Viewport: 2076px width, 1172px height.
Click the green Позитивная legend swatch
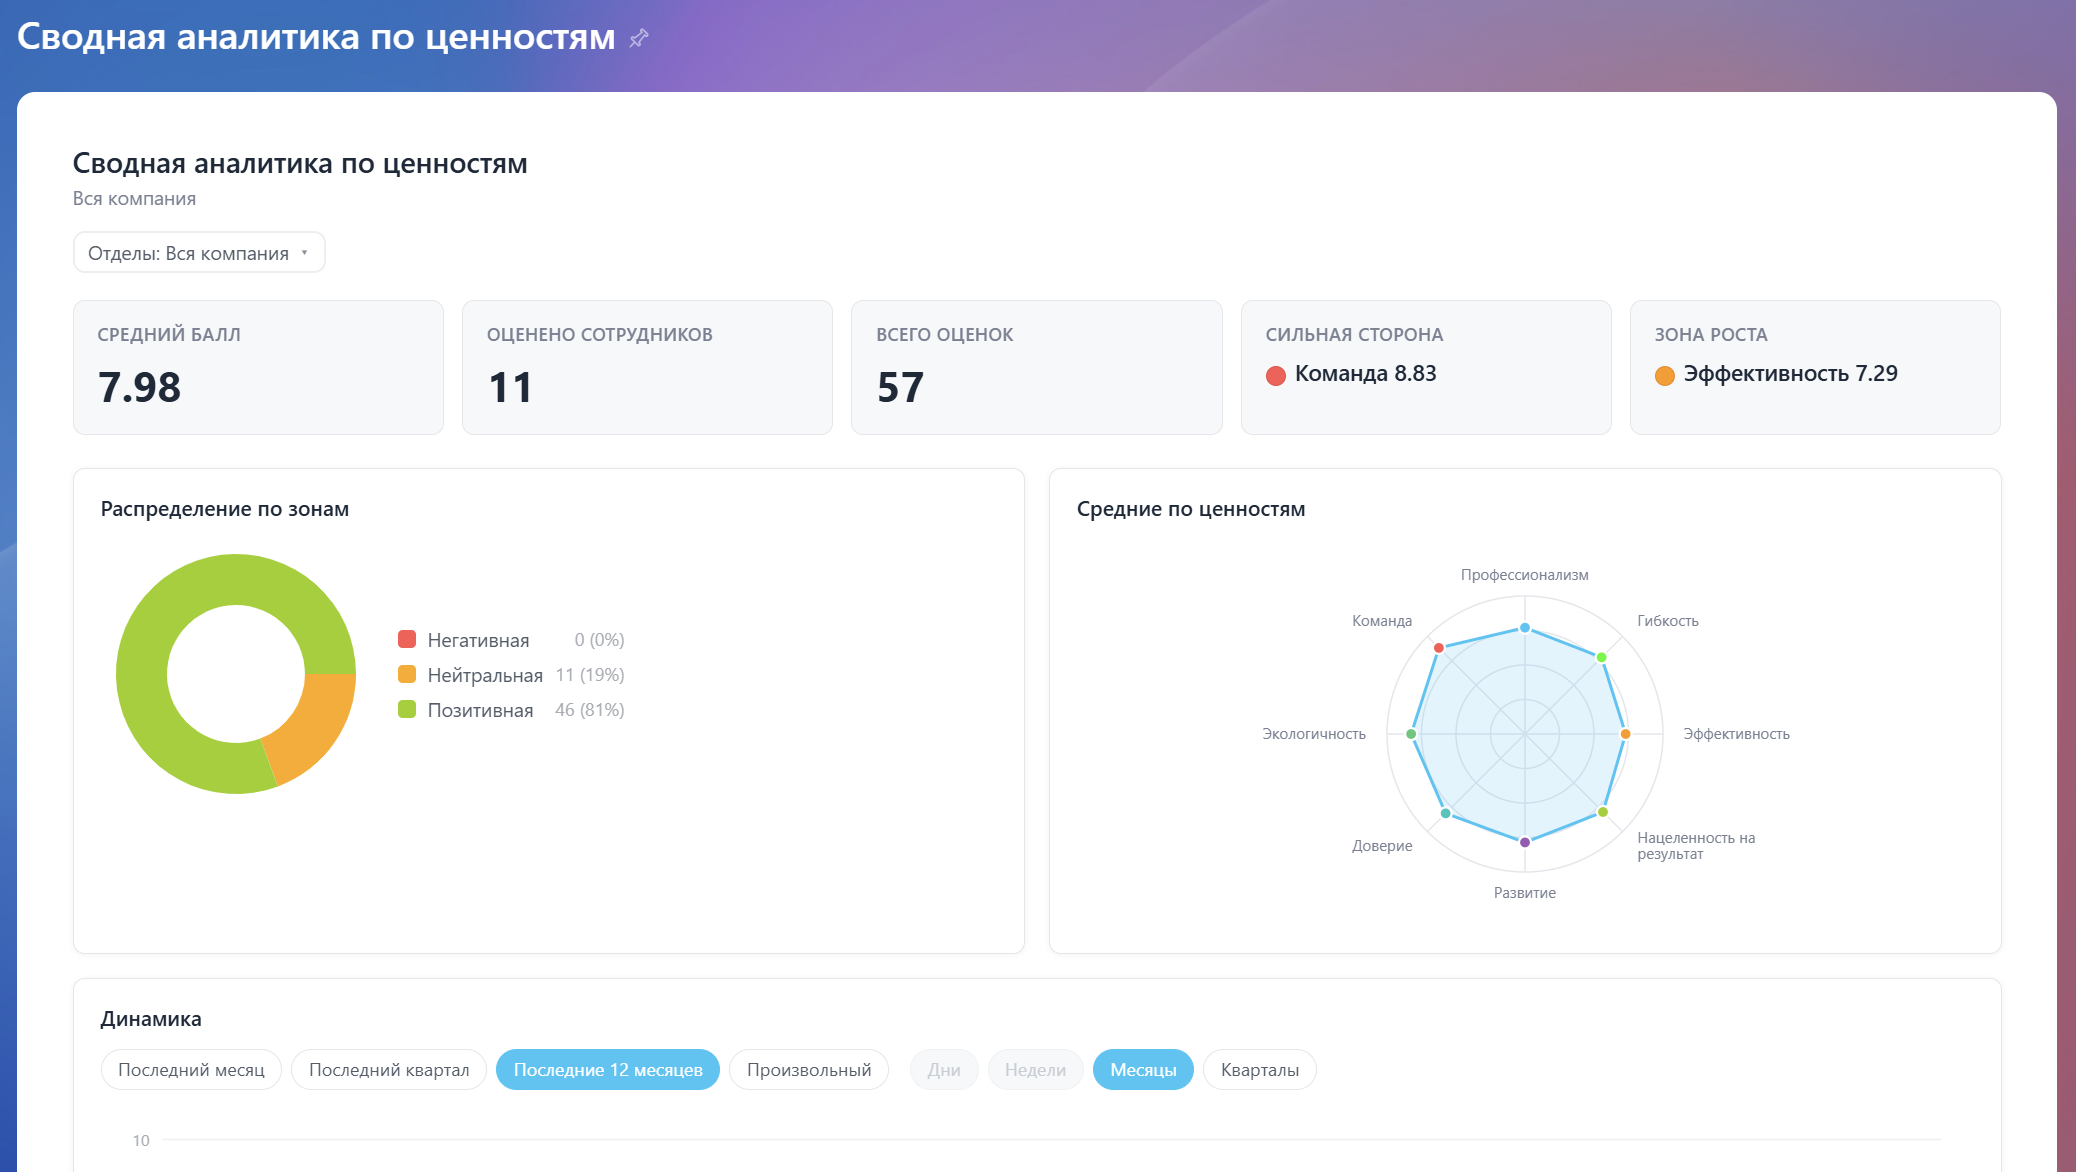point(407,709)
